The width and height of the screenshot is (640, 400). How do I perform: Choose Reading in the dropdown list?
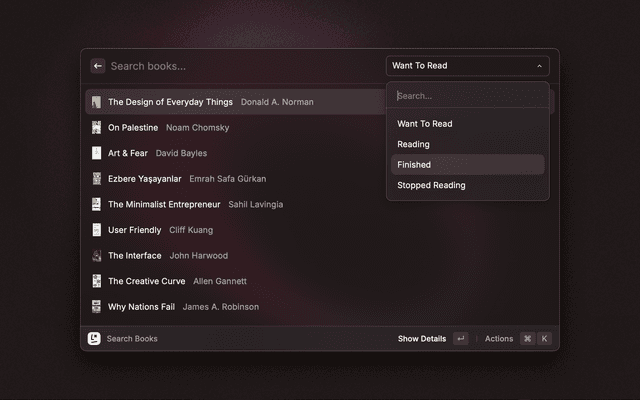click(467, 144)
